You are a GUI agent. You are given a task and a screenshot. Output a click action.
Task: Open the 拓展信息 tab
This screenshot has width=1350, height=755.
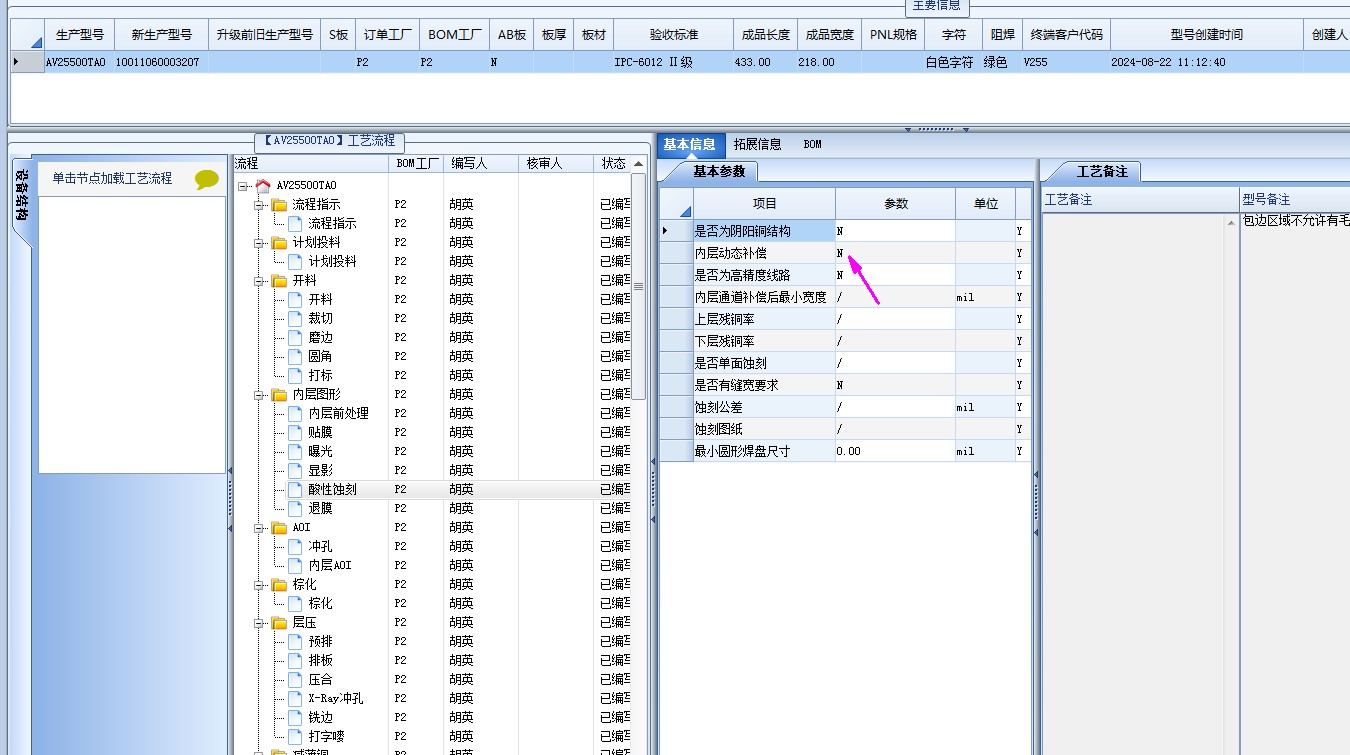(757, 144)
